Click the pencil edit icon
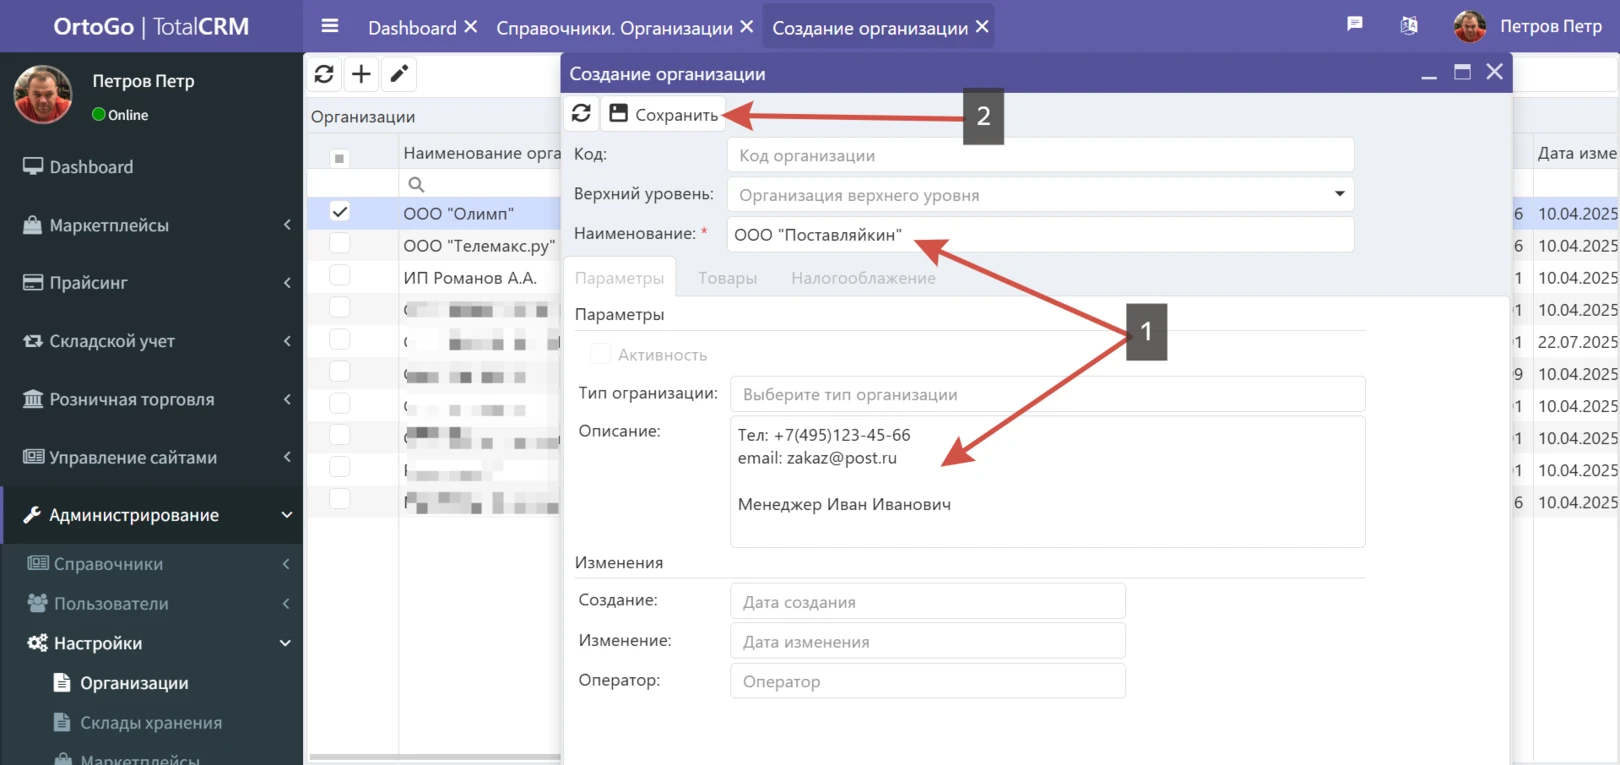 [399, 74]
